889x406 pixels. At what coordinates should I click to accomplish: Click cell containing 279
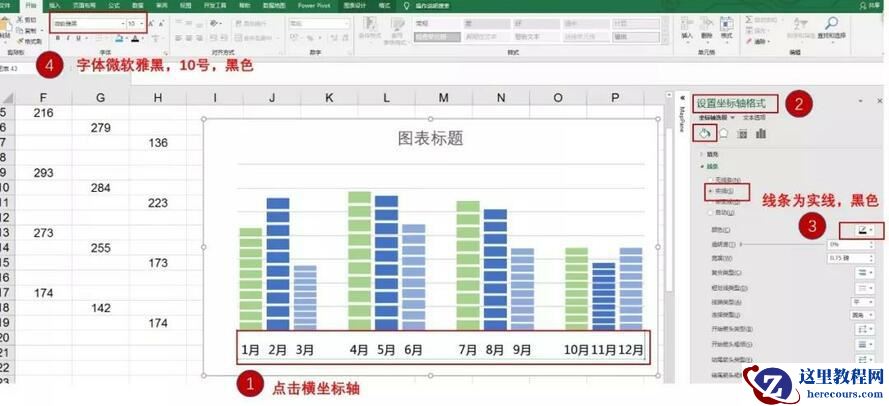click(100, 128)
